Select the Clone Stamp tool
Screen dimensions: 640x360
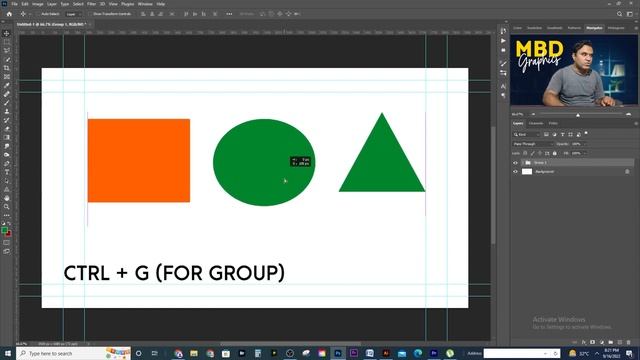coord(7,111)
